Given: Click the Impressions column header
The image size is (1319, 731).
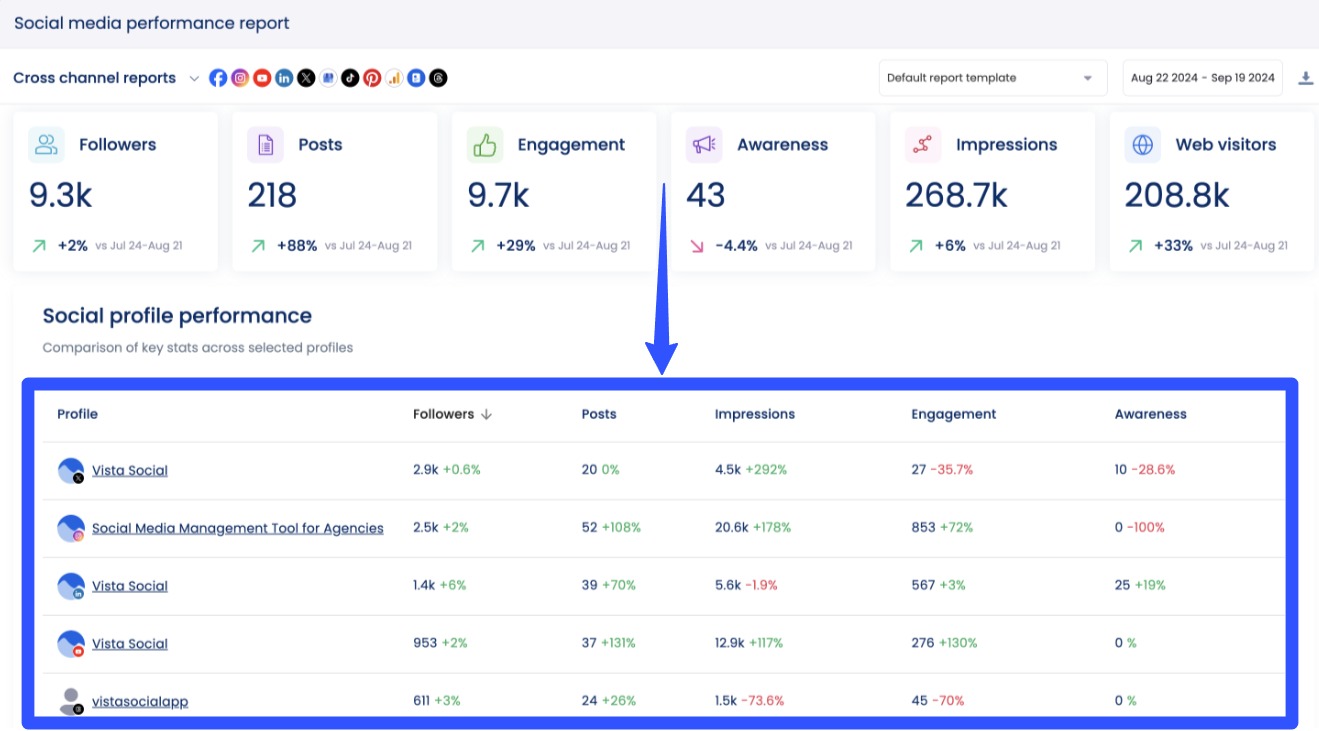Looking at the screenshot, I should (x=754, y=414).
